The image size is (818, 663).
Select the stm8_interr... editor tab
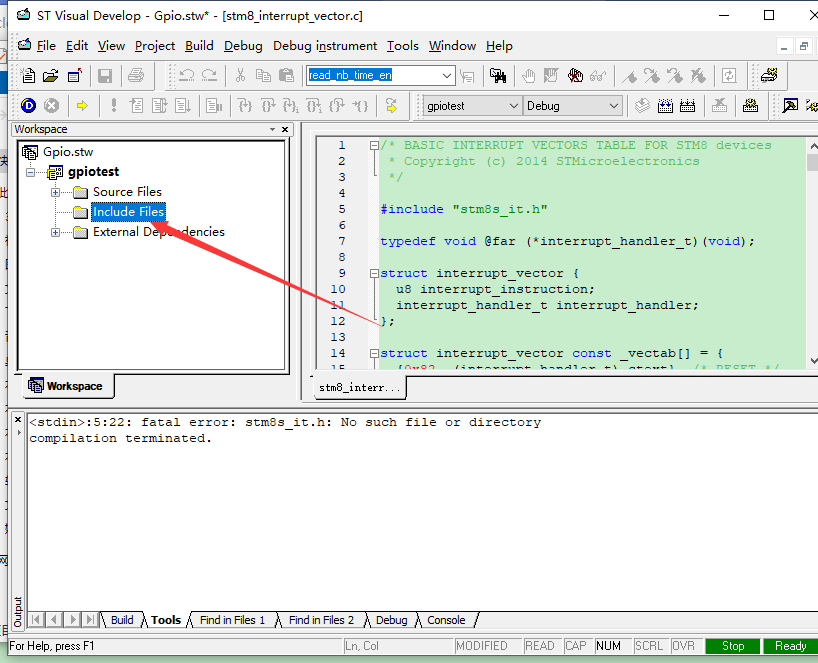[x=360, y=388]
